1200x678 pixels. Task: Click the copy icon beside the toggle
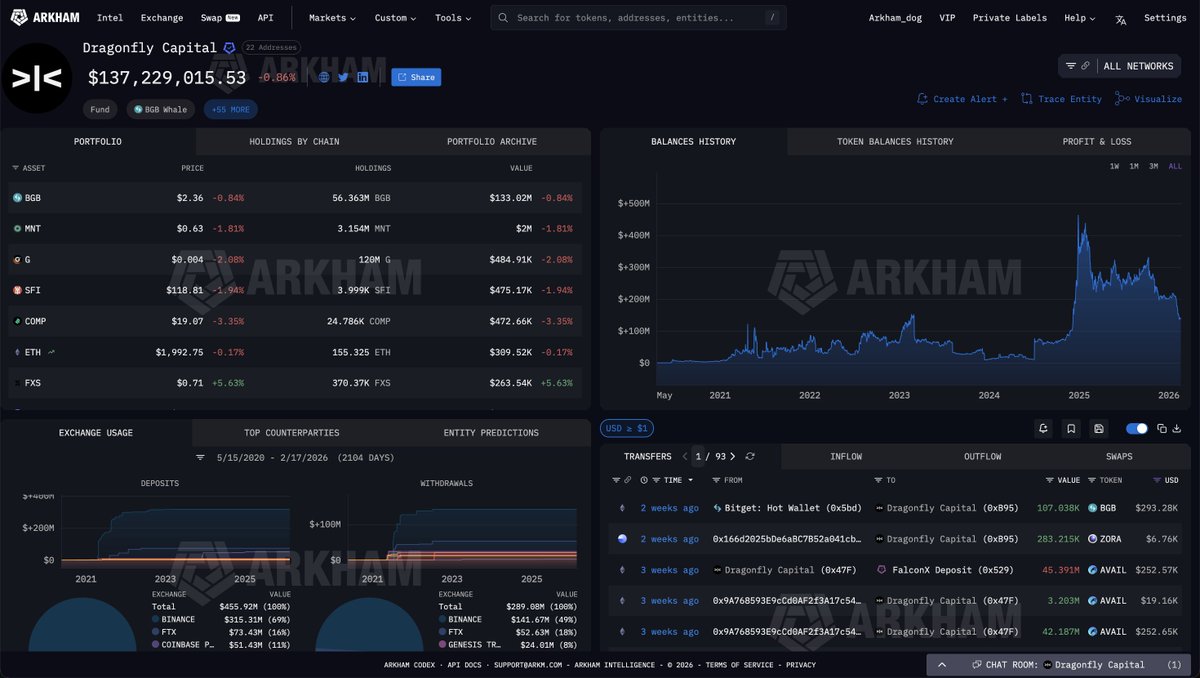(x=1161, y=429)
